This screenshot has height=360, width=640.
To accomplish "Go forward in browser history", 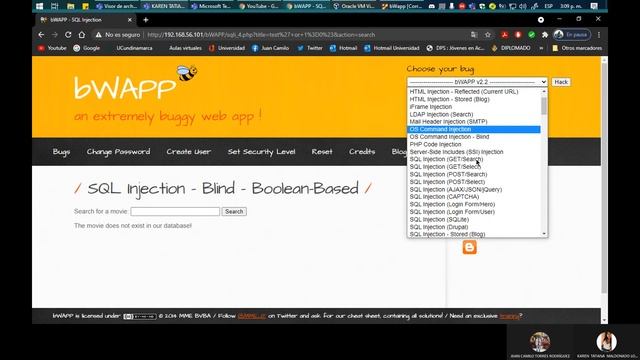I will pos(55,35).
